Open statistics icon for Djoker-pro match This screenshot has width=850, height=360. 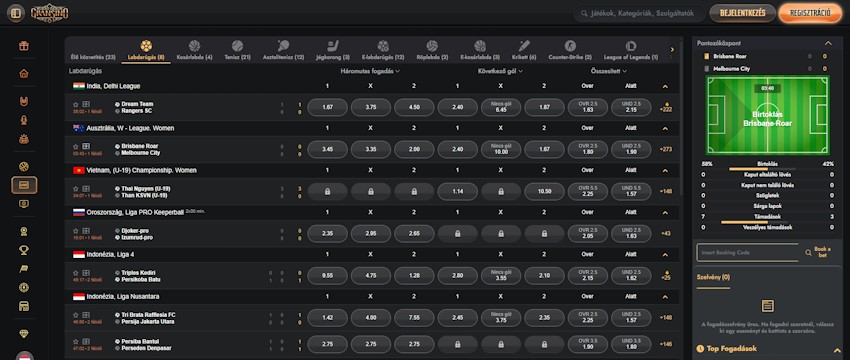[86, 231]
